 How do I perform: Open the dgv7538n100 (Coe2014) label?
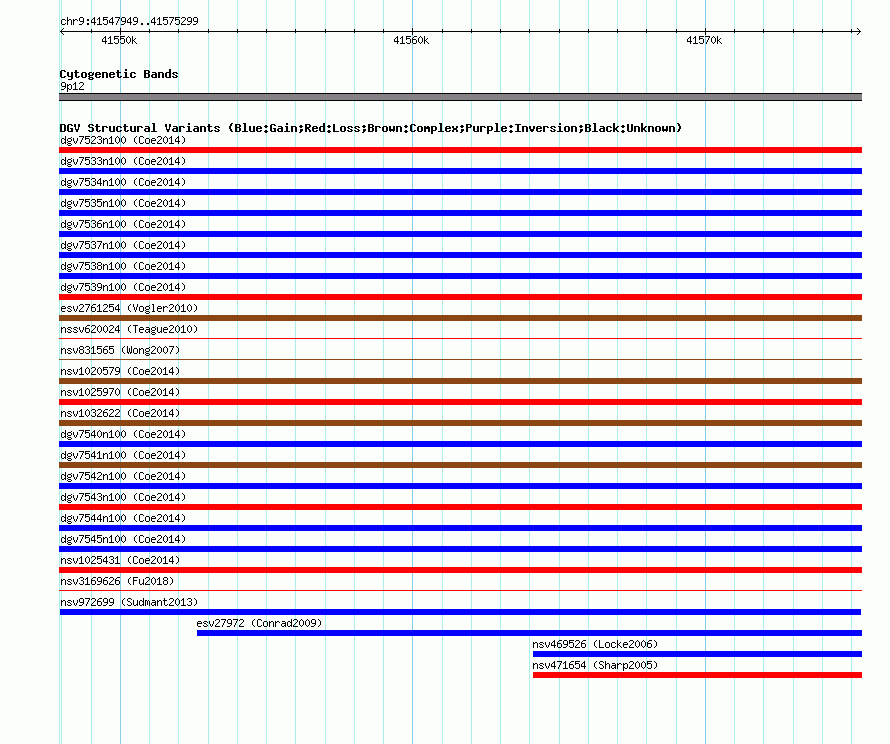tap(123, 266)
